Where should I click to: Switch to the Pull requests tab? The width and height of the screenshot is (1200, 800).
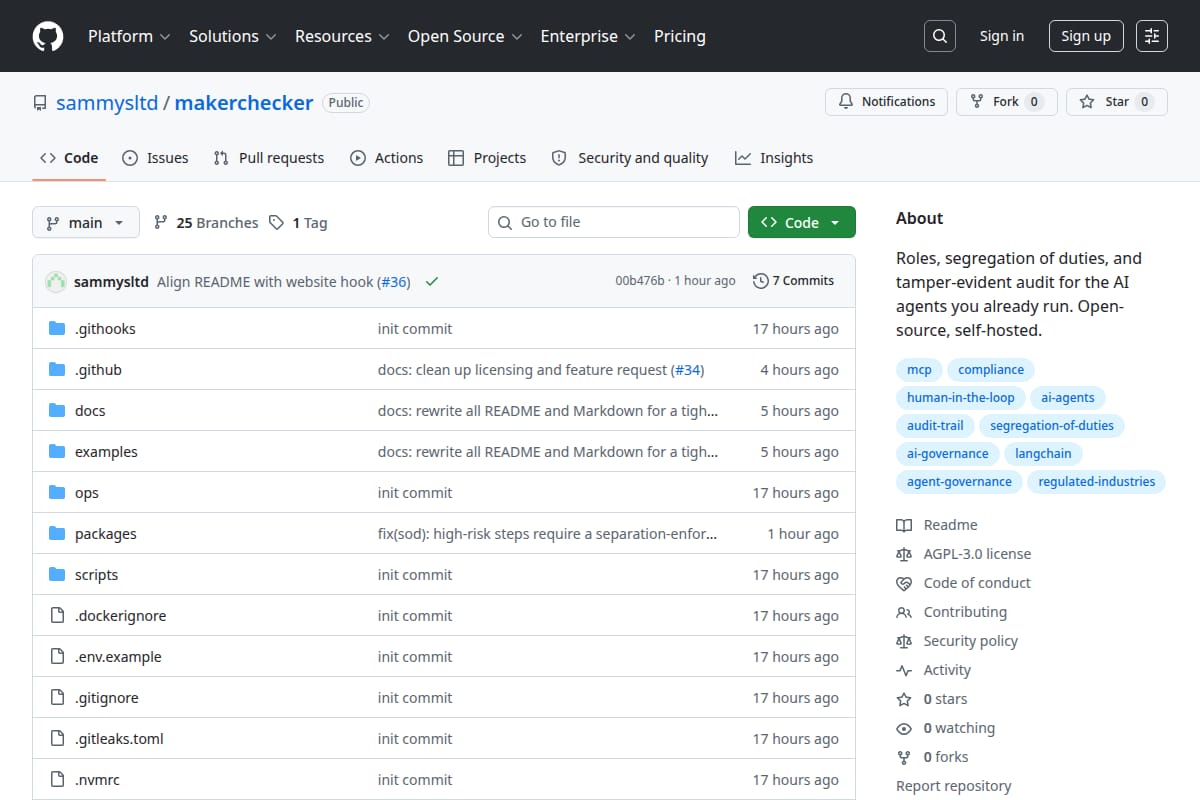(x=269, y=158)
